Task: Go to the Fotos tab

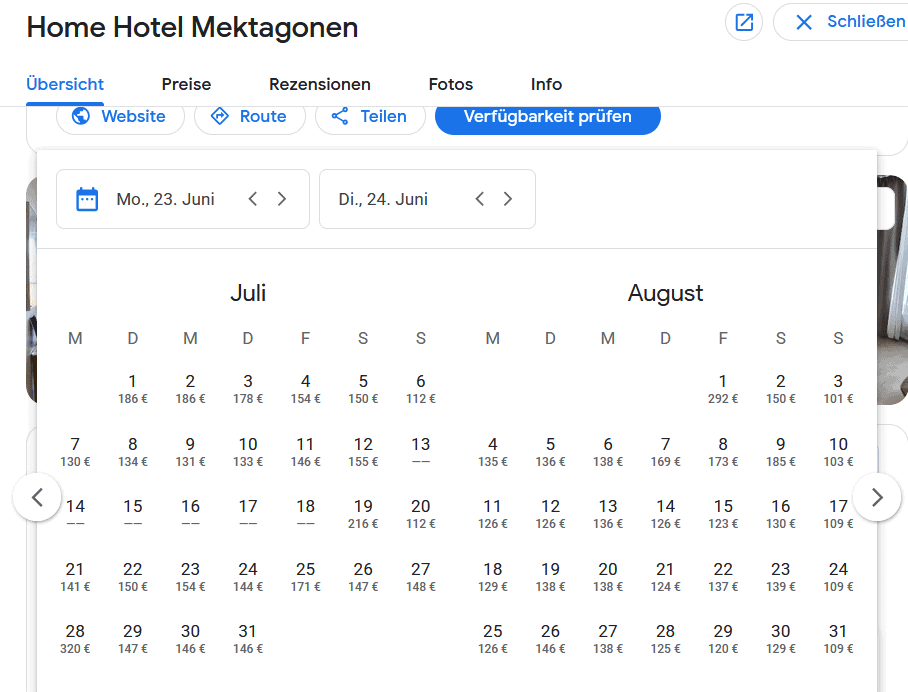Action: pos(450,84)
